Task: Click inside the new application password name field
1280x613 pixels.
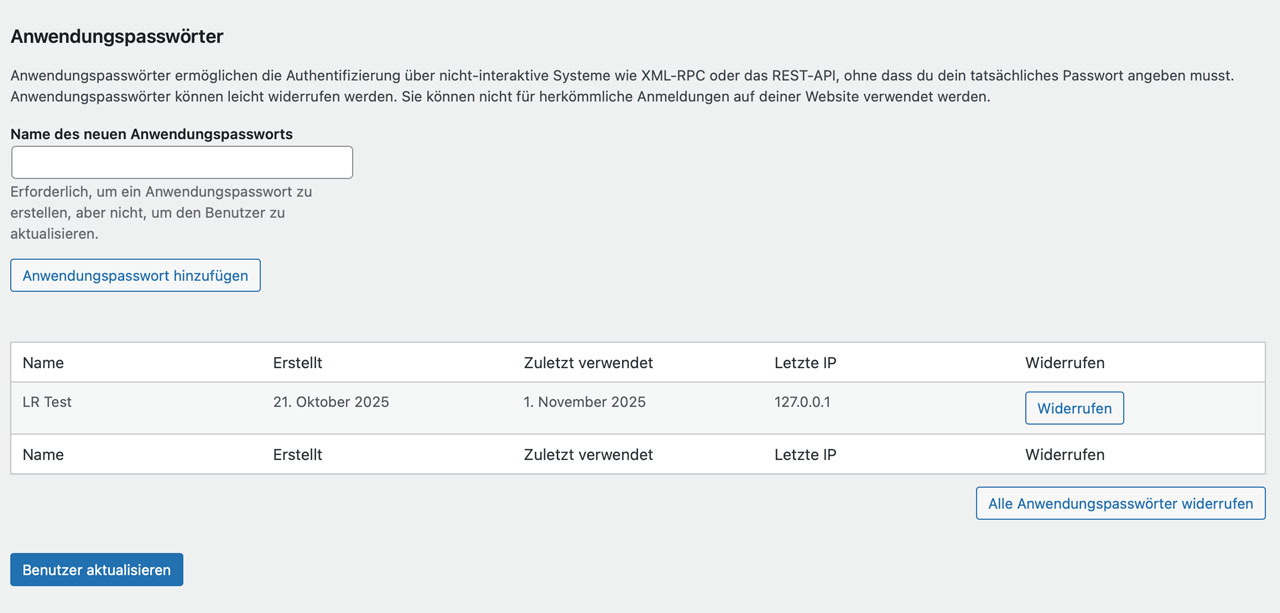Action: click(x=181, y=161)
